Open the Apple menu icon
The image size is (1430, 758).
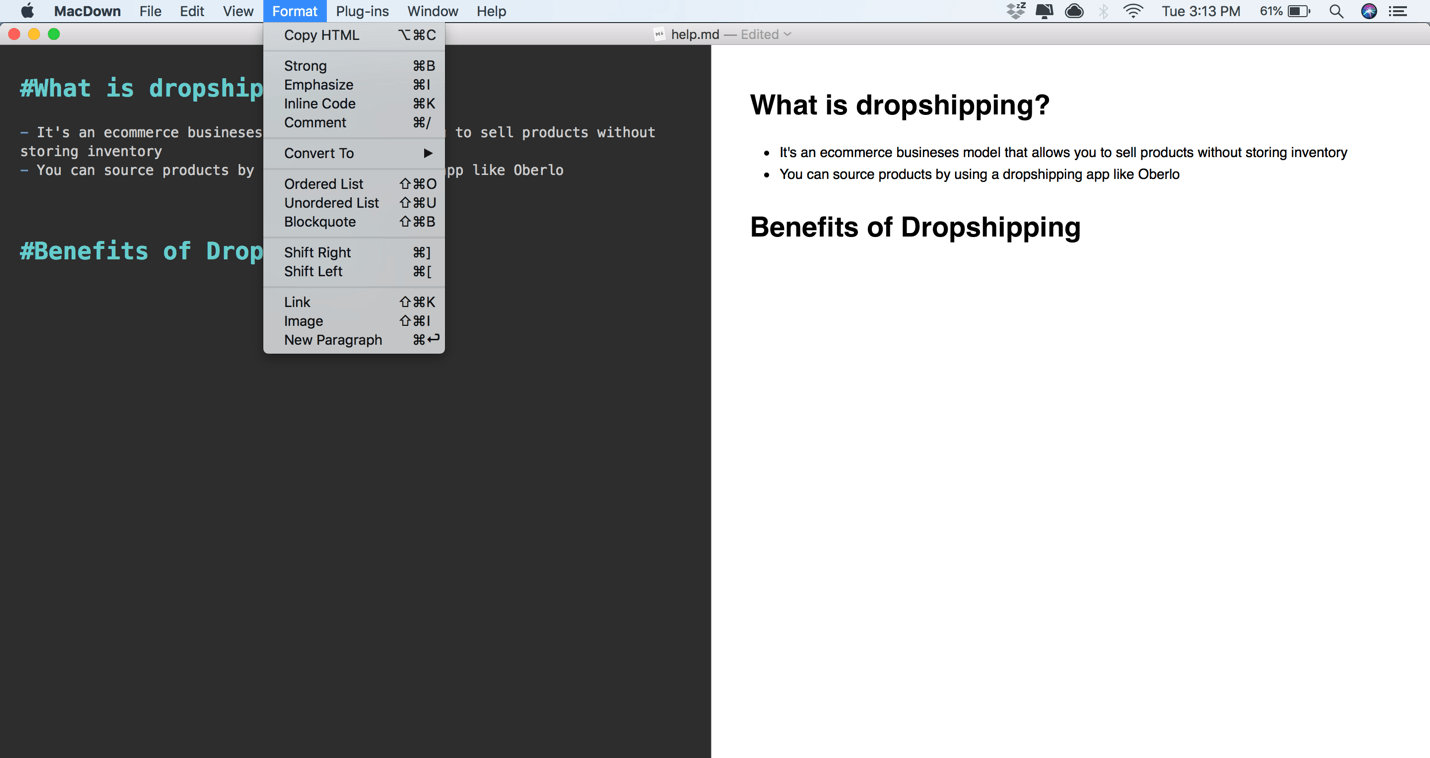[x=27, y=11]
